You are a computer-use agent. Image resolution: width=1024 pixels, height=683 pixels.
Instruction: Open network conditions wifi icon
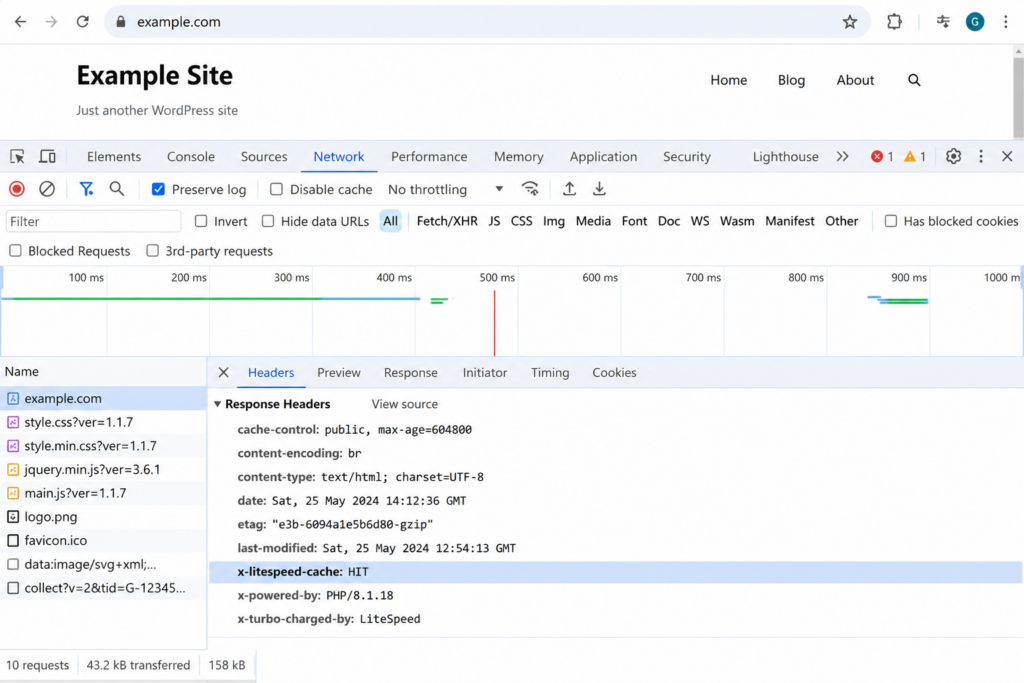530,189
